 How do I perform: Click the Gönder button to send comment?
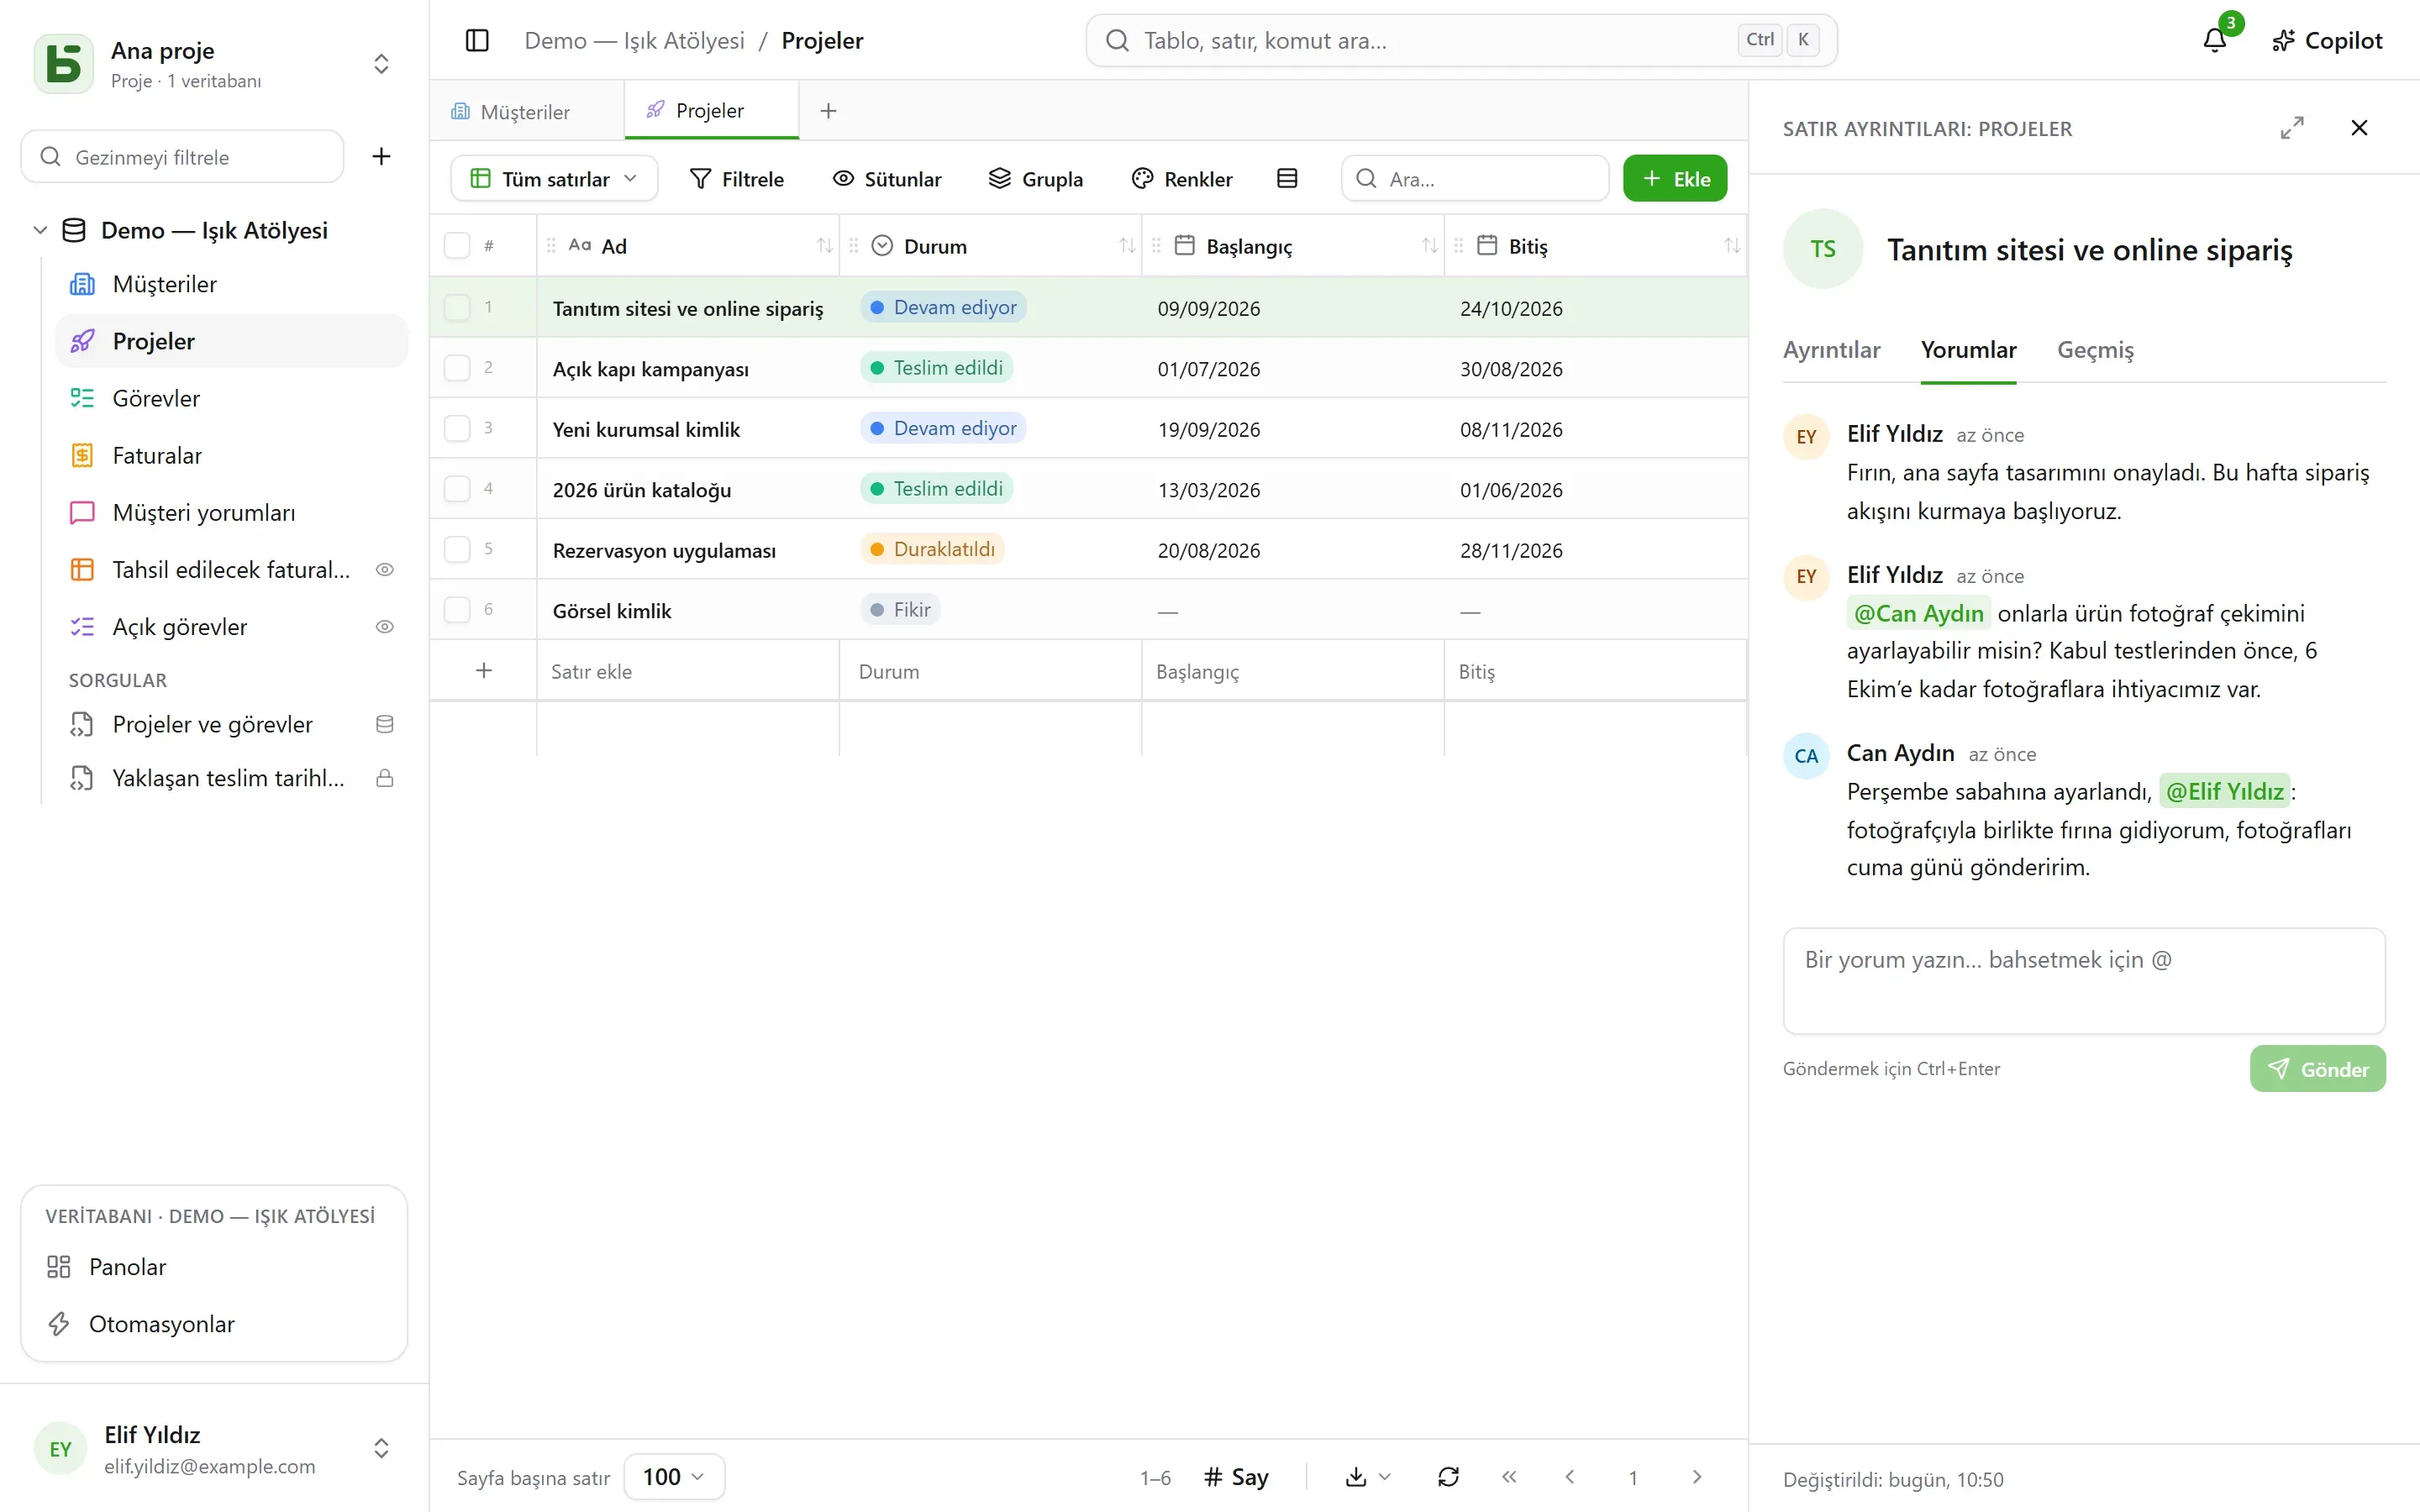(2317, 1068)
